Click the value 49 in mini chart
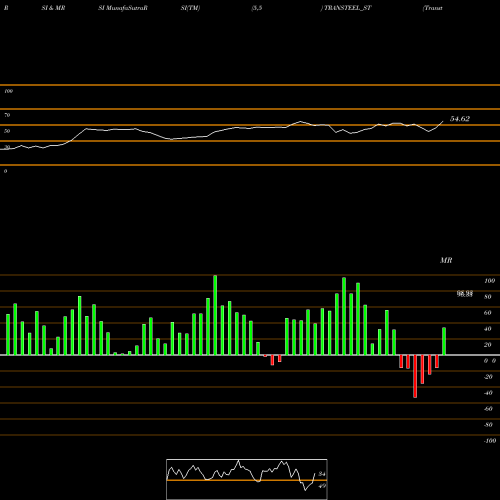Viewport: 500px width, 500px height. point(322,486)
